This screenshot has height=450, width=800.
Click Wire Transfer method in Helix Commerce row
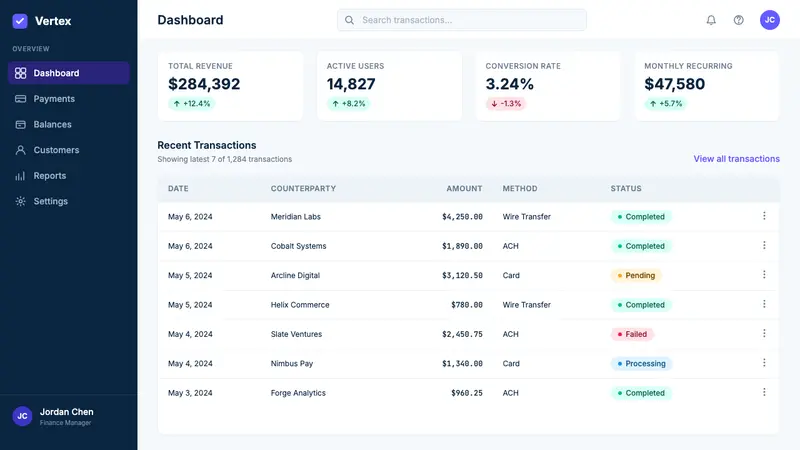tap(527, 305)
